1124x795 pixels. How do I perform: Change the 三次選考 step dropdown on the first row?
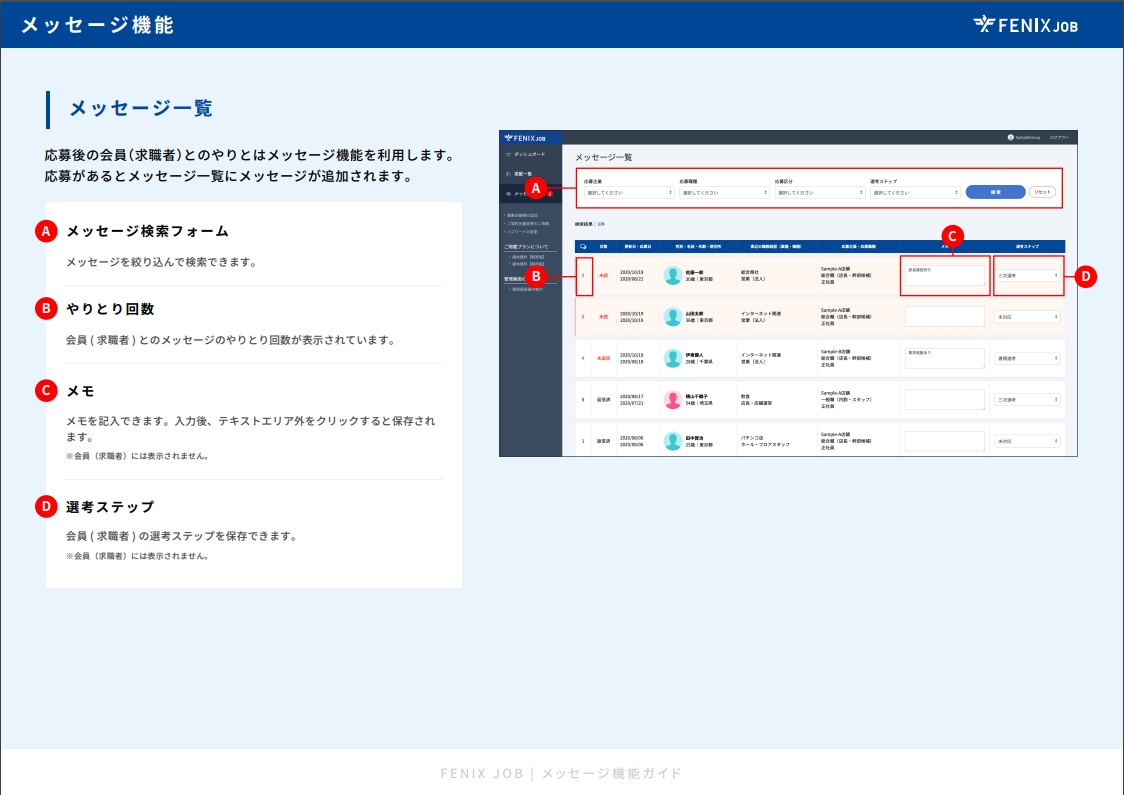1029,276
